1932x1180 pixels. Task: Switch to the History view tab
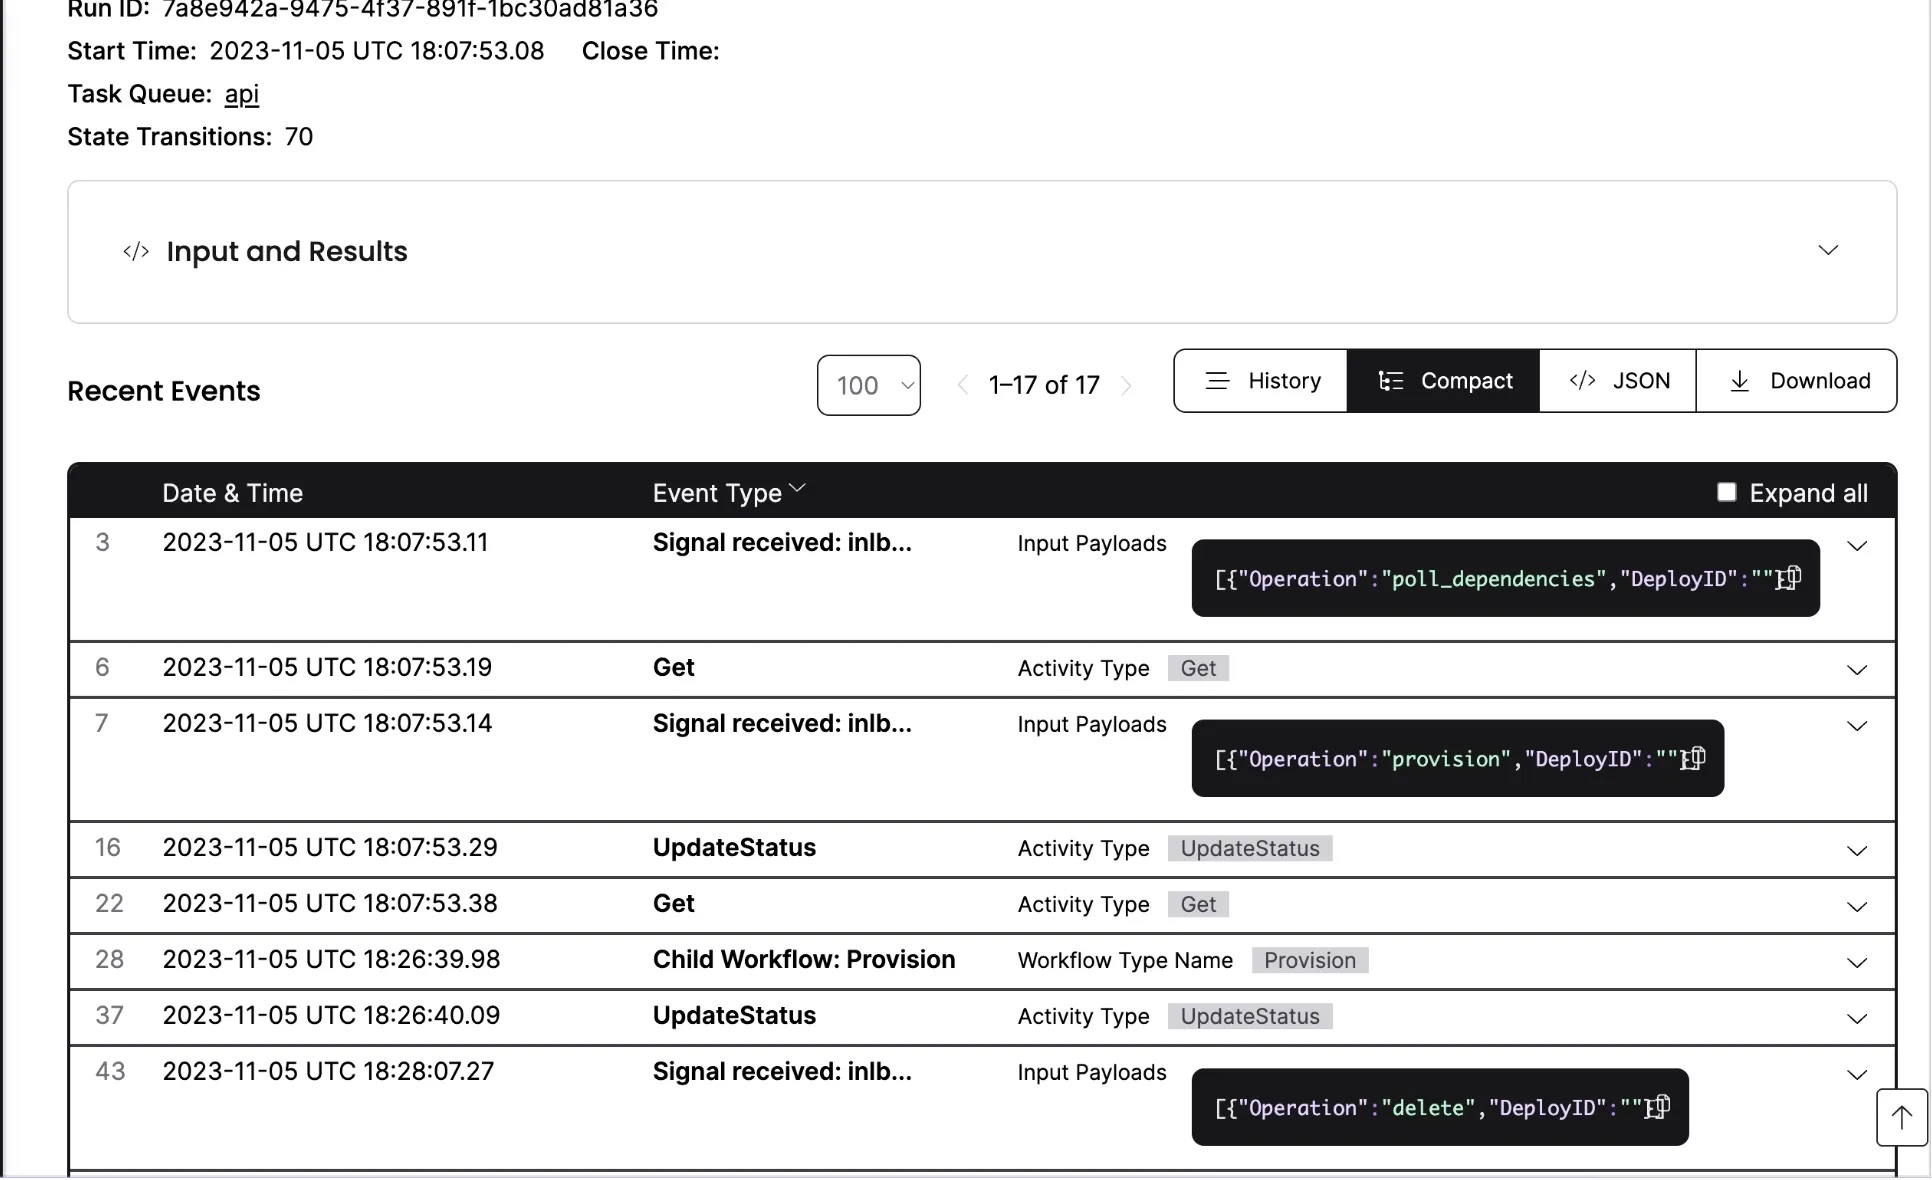coord(1261,381)
